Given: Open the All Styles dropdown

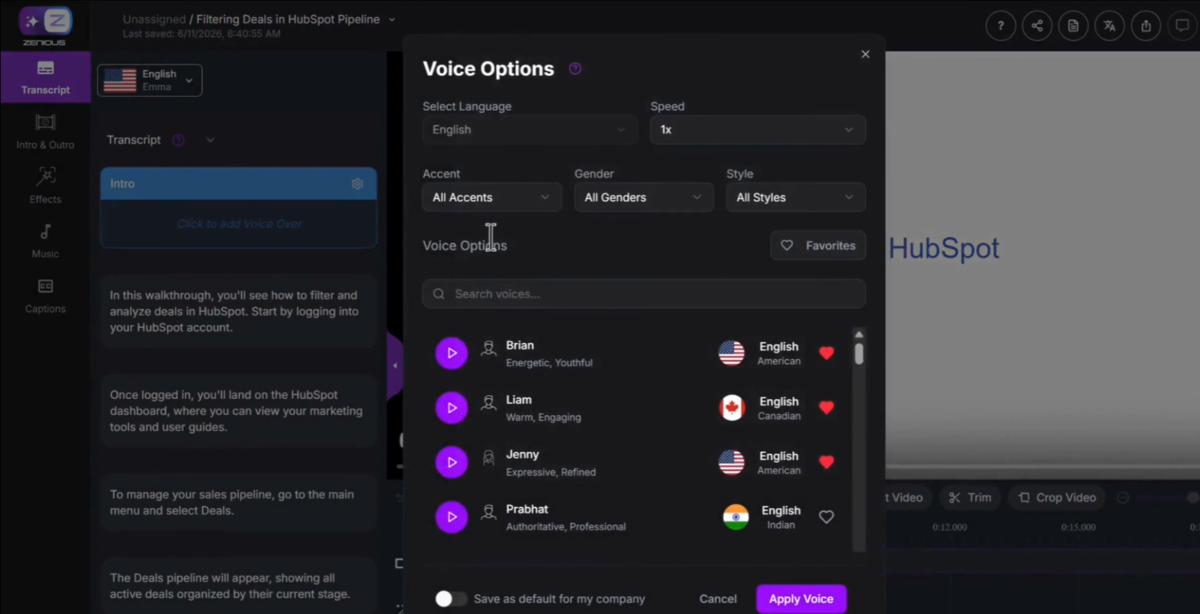Looking at the screenshot, I should point(796,197).
